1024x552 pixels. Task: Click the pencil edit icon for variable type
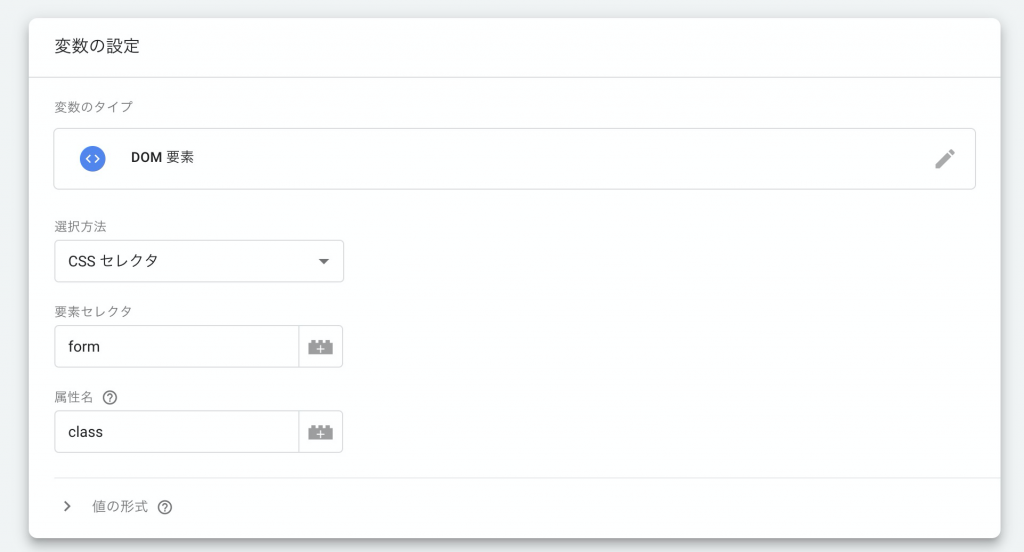tap(944, 159)
